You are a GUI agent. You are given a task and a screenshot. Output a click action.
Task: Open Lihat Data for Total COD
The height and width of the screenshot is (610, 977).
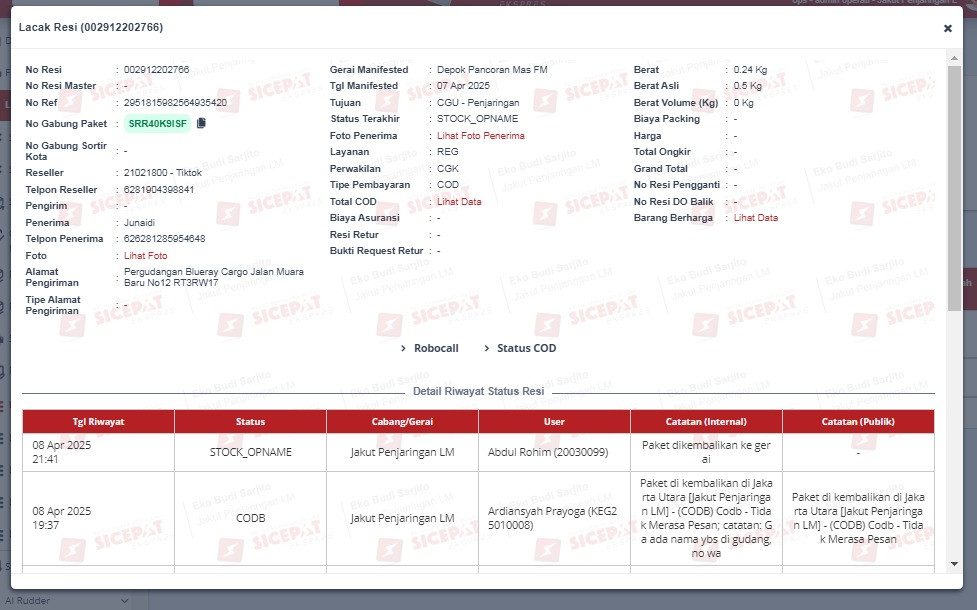(459, 201)
